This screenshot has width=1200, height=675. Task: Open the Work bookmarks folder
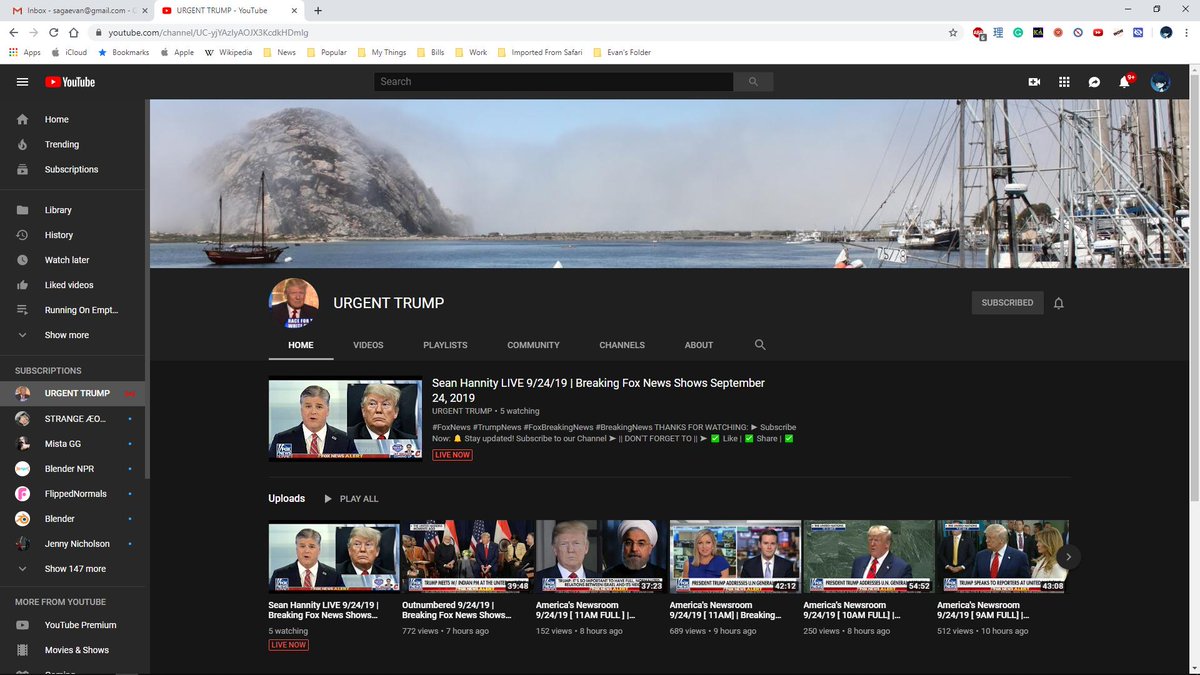pyautogui.click(x=471, y=52)
